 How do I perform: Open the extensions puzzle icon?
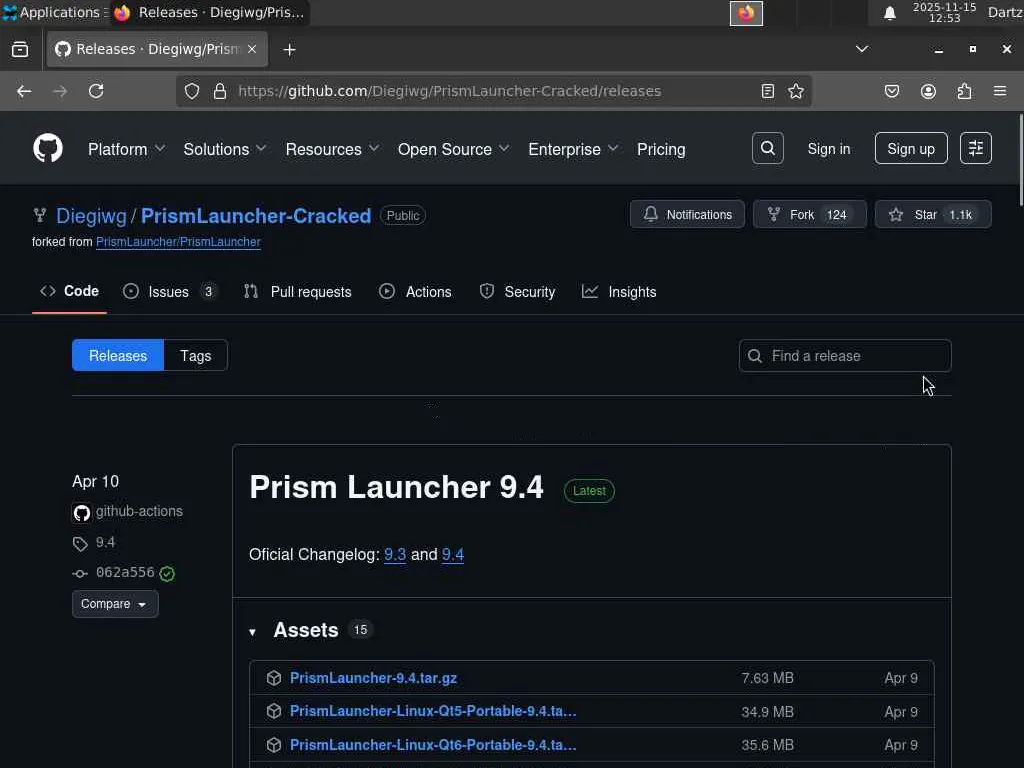click(964, 91)
